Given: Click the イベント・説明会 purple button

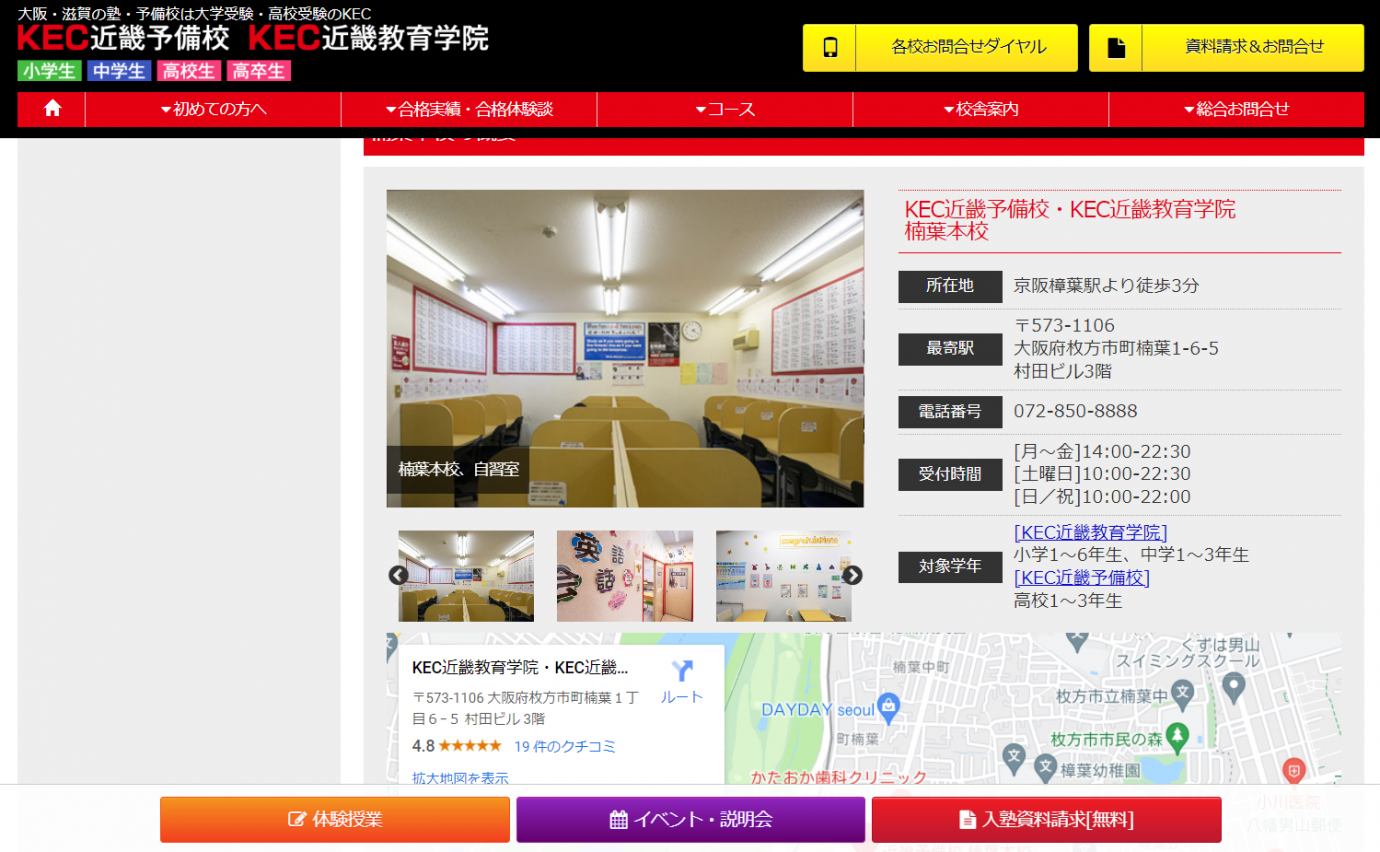Looking at the screenshot, I should [691, 820].
